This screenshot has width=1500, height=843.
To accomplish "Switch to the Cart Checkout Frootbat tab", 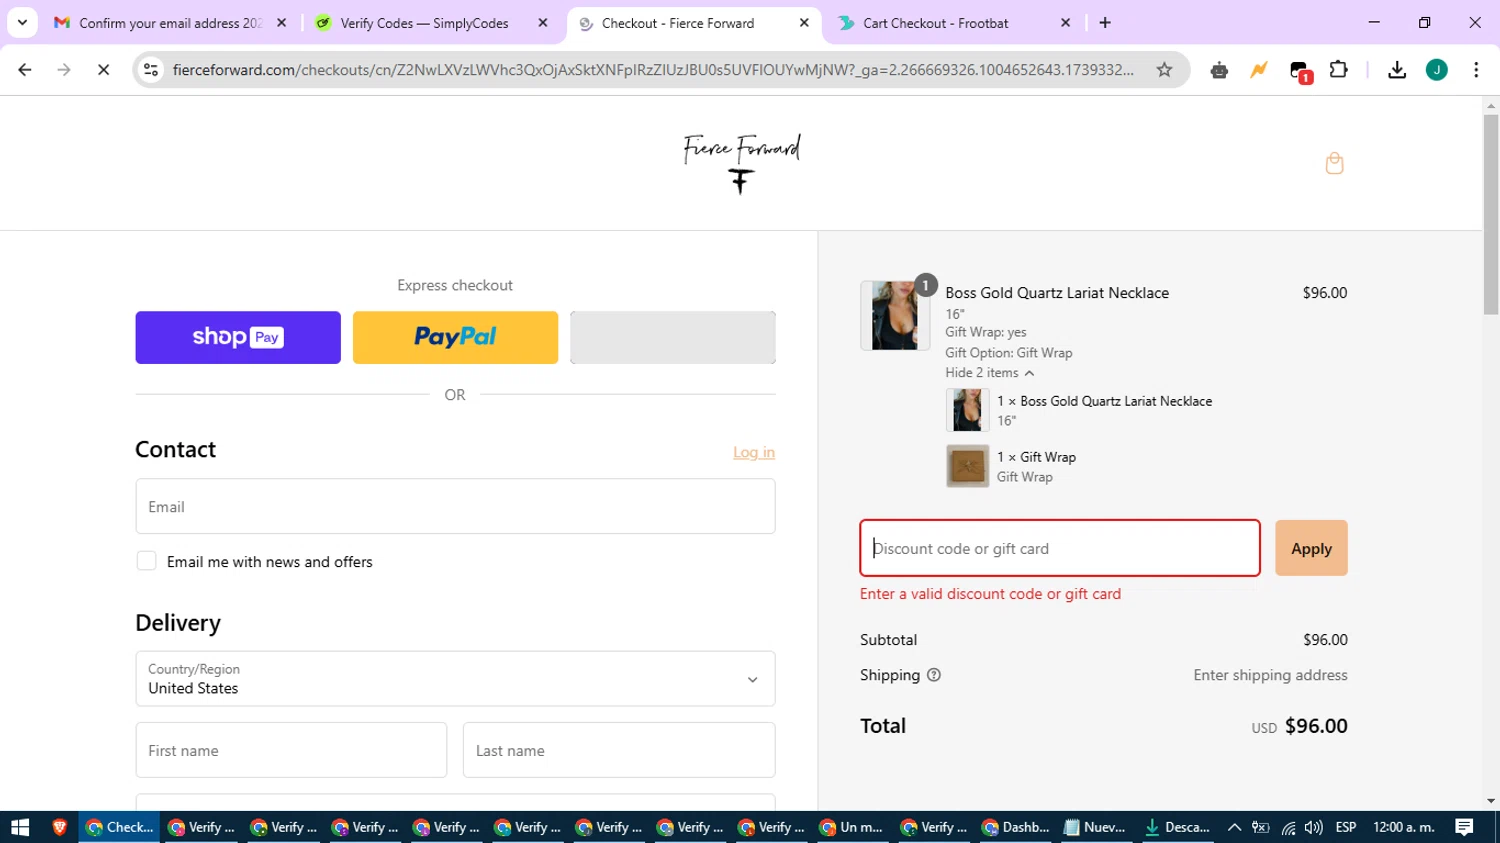I will point(935,23).
